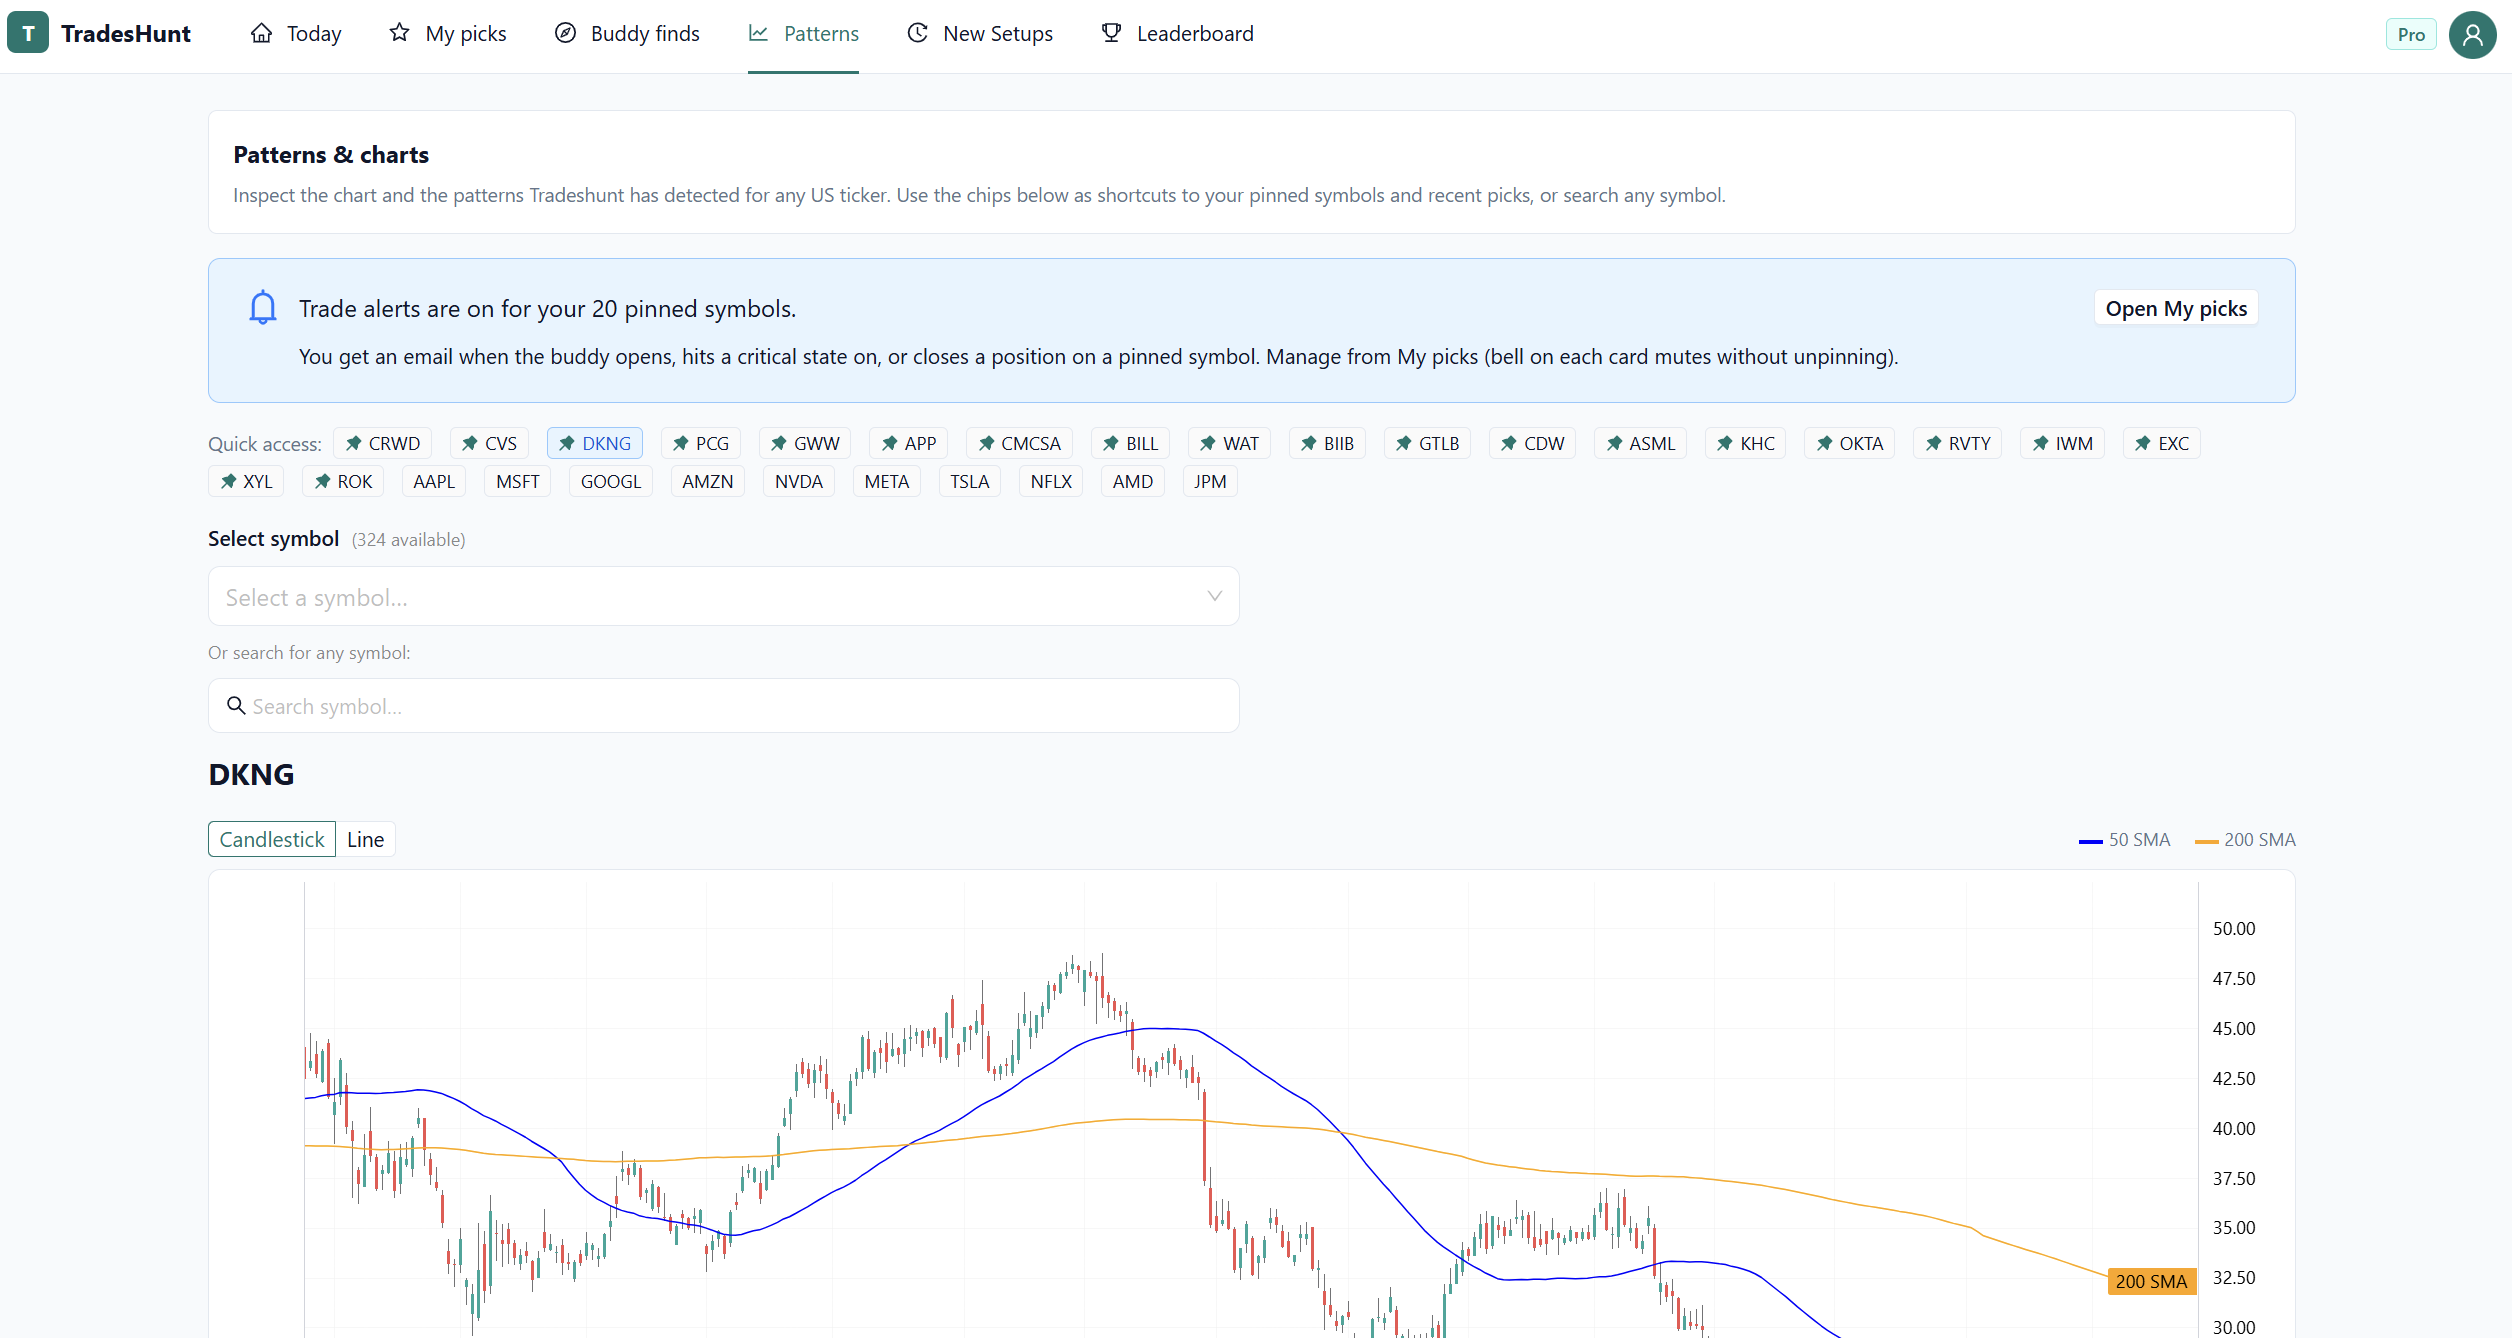Click the pin icon on CMCSA chip

point(987,443)
